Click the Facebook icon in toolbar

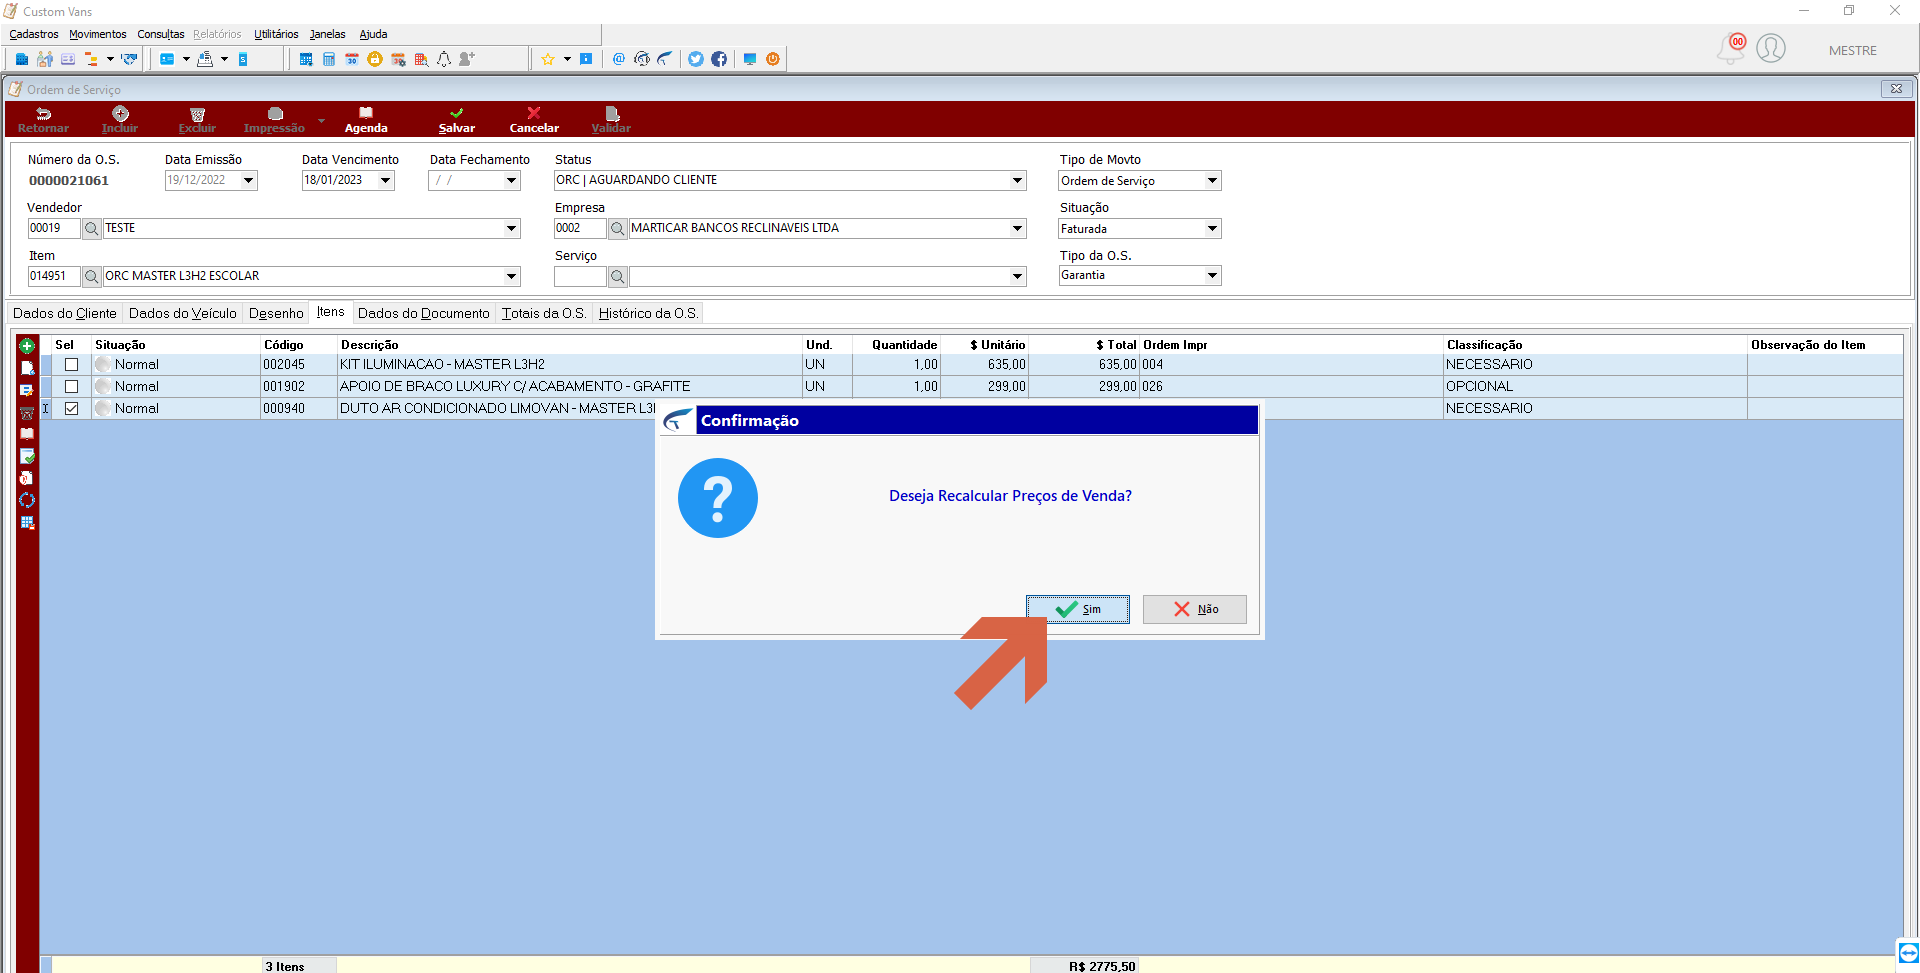(x=719, y=59)
